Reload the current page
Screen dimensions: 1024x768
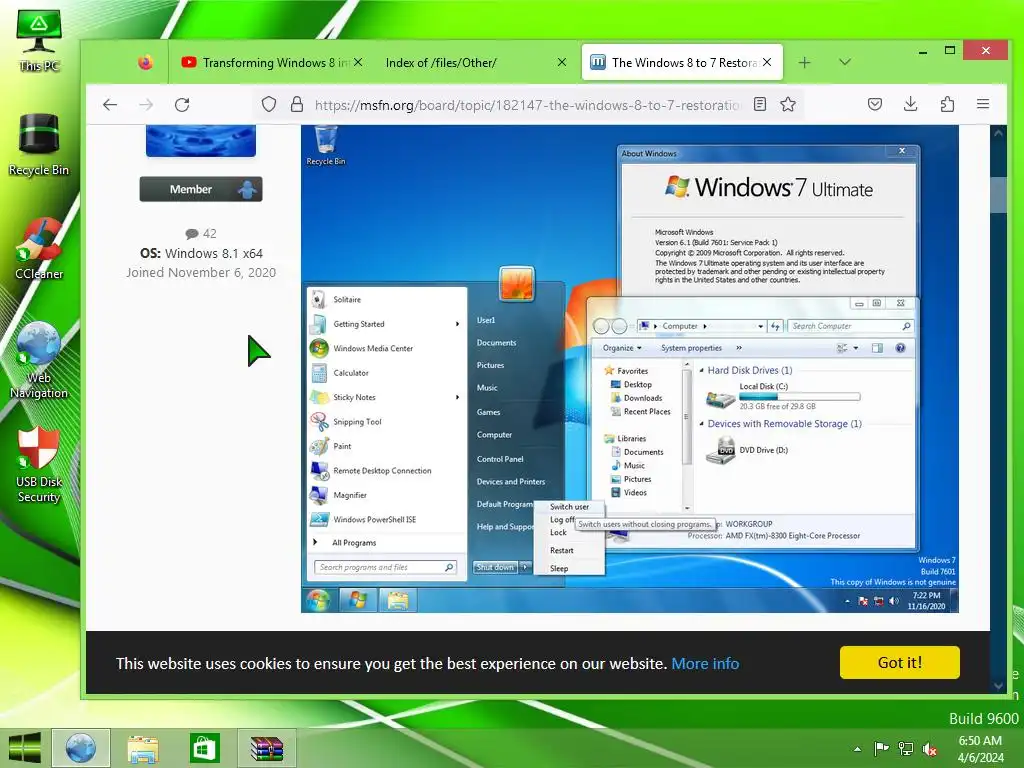(x=182, y=104)
